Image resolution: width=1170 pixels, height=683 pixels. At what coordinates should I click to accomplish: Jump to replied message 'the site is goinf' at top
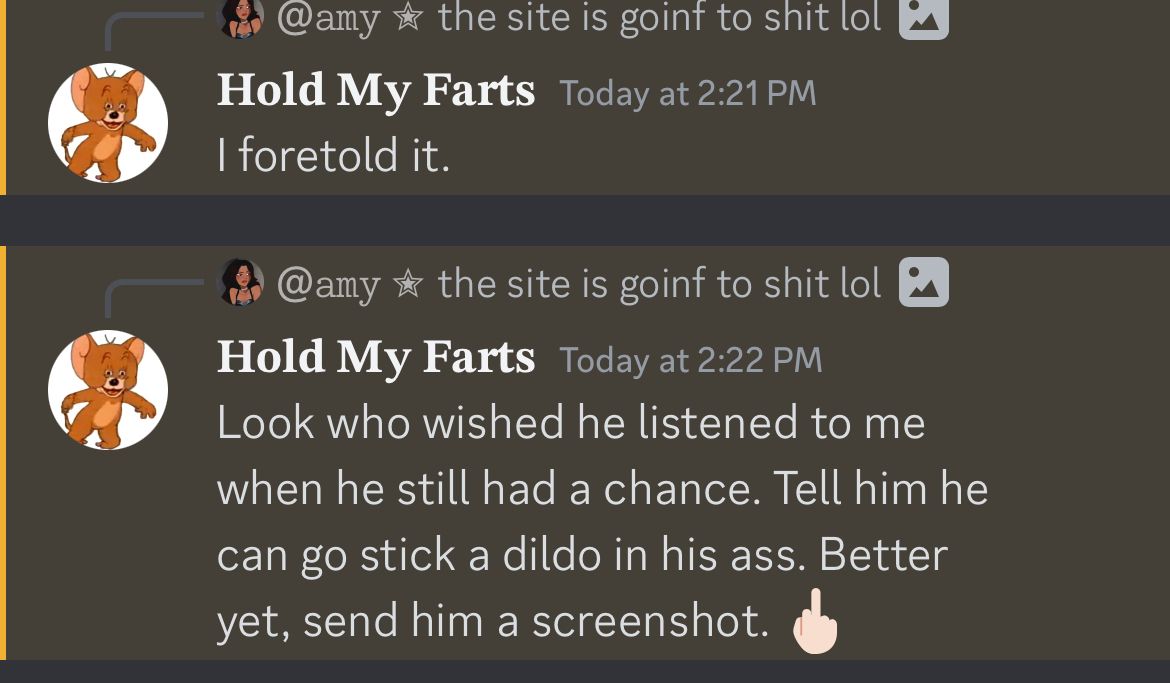point(660,18)
